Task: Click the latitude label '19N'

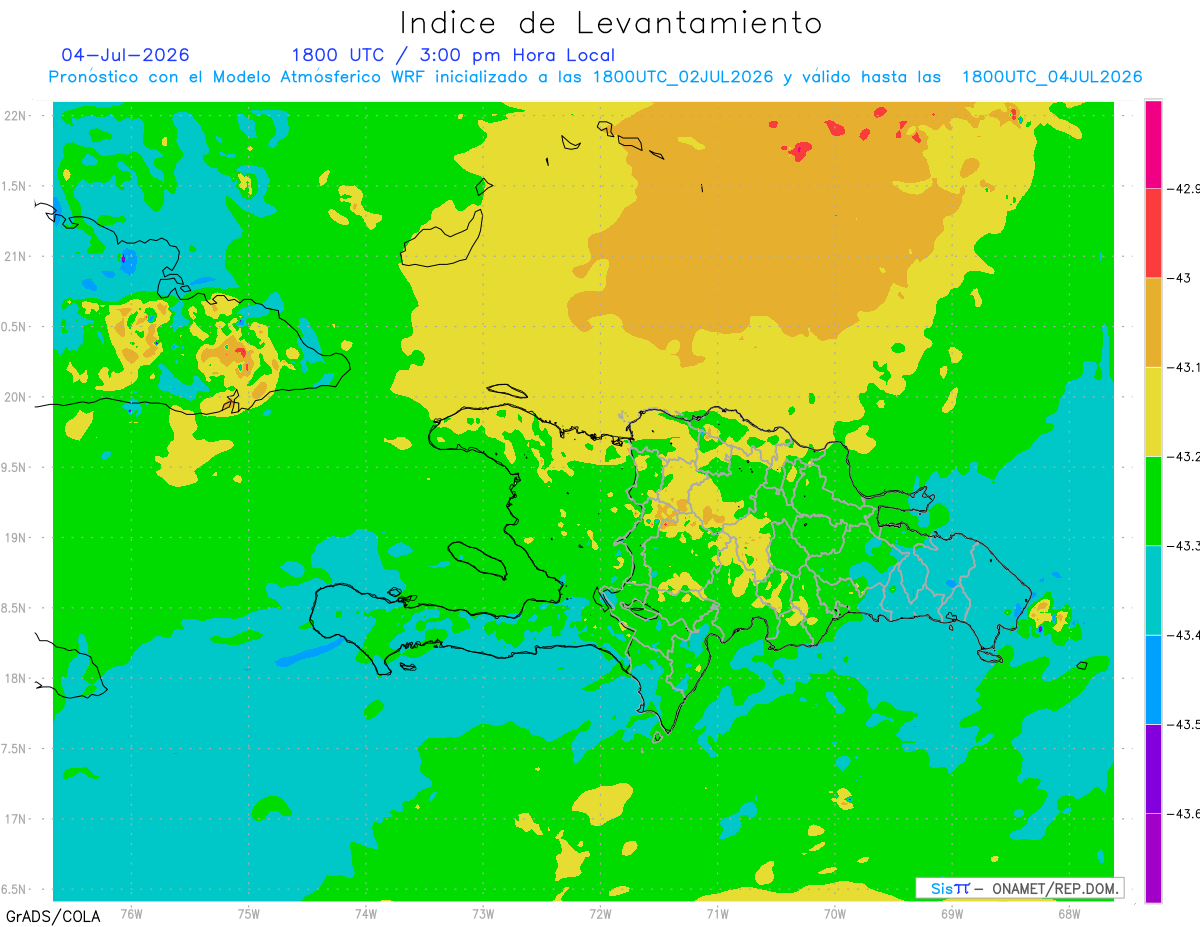Action: tap(17, 538)
